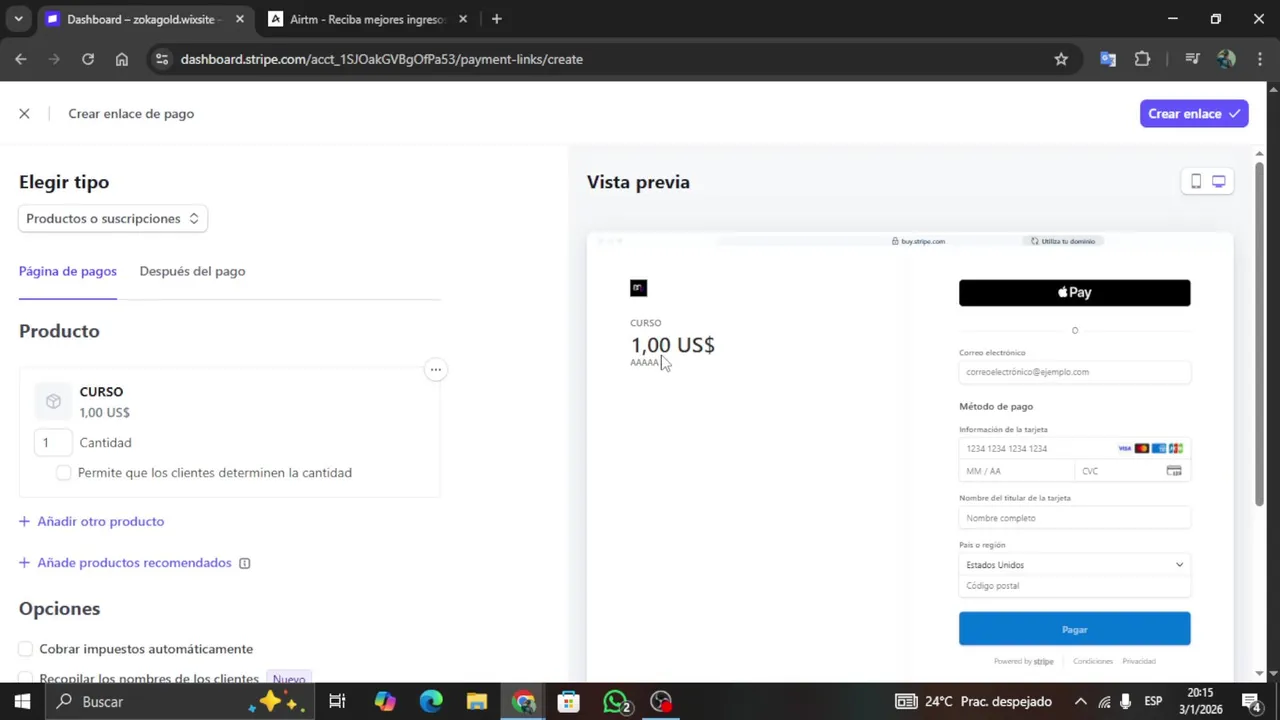The width and height of the screenshot is (1280, 720).
Task: Click the Crear enlace button
Action: point(1194,114)
